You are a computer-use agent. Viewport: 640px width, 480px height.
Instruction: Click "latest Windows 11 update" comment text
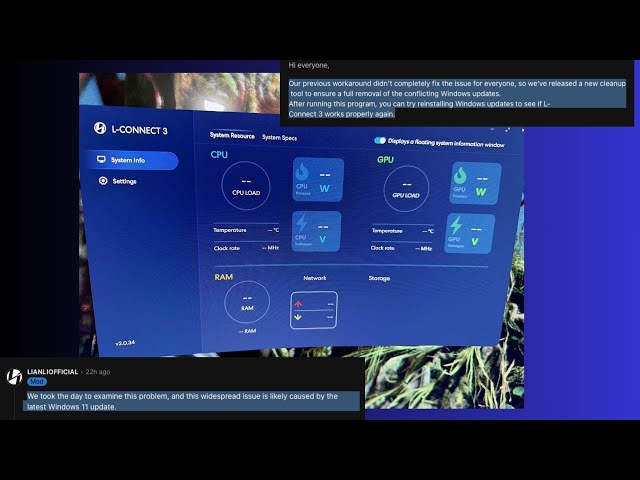(x=71, y=407)
